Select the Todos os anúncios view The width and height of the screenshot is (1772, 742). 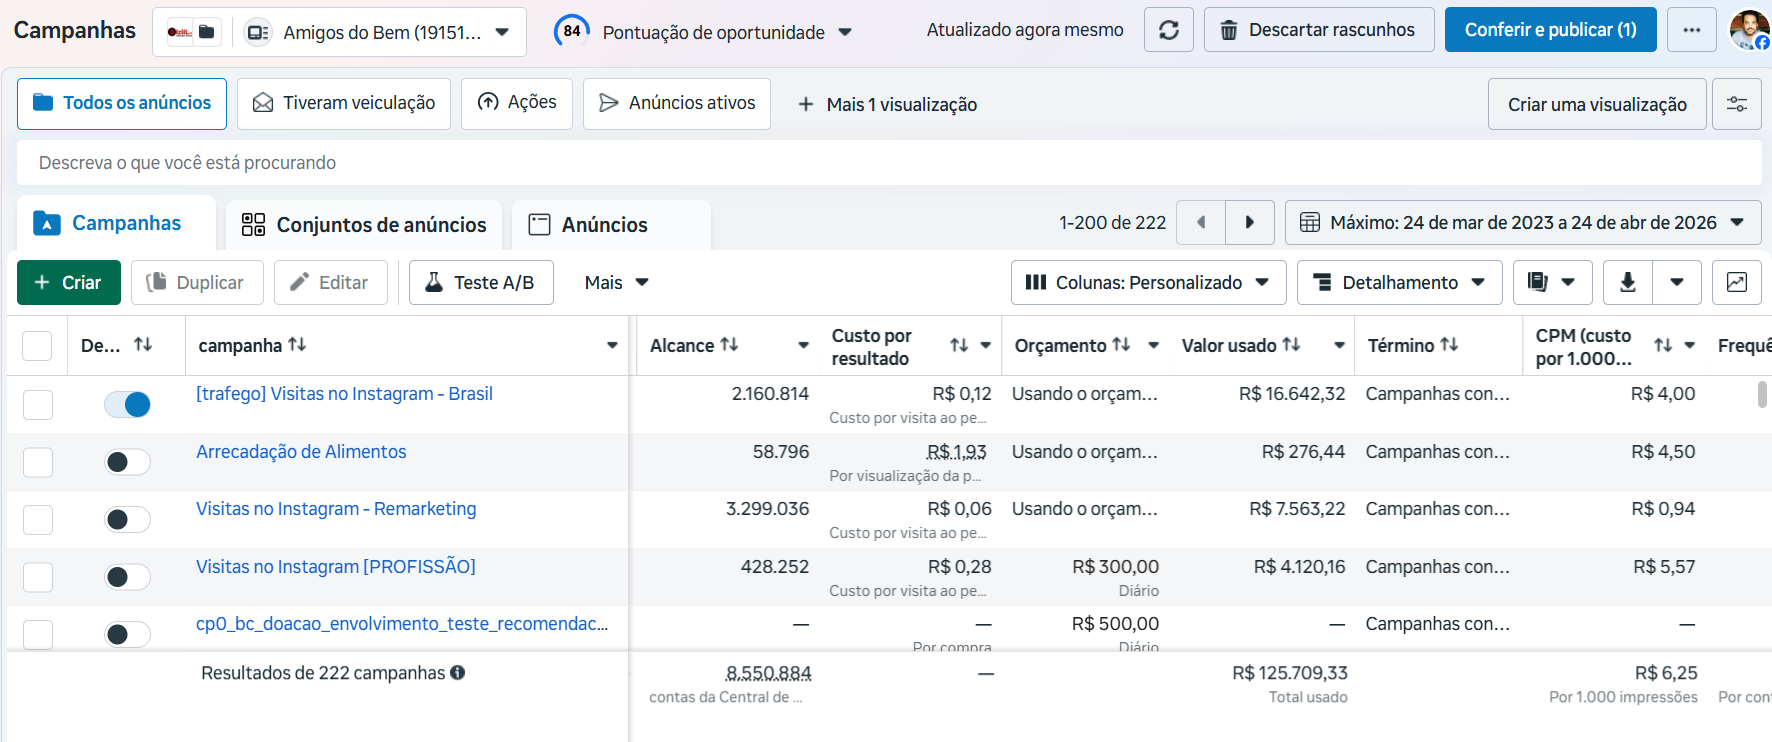point(122,103)
